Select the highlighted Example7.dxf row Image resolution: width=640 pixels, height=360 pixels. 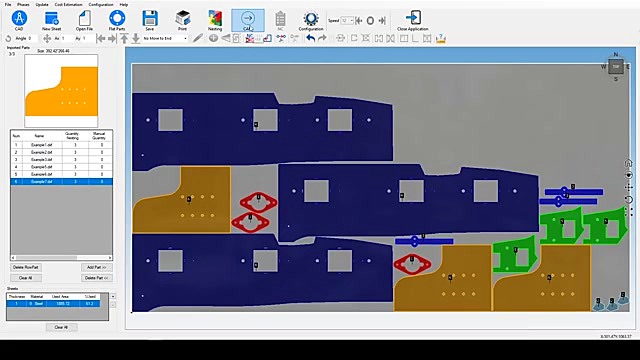tap(62, 182)
